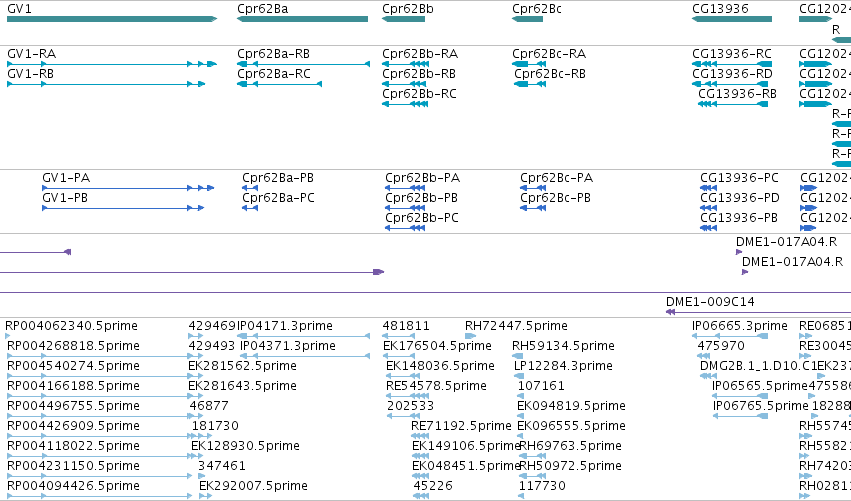Select the Cpr62Bb-PB protein
Viewport: 851px width, 501px height.
pyautogui.click(x=422, y=198)
